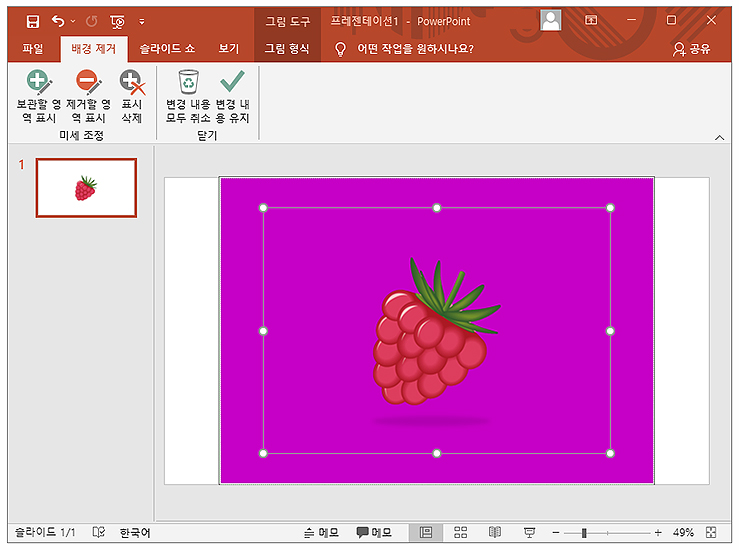The image size is (740, 551).
Task: Click the 어떤 작업을 원하시나요 search box
Action: (415, 49)
